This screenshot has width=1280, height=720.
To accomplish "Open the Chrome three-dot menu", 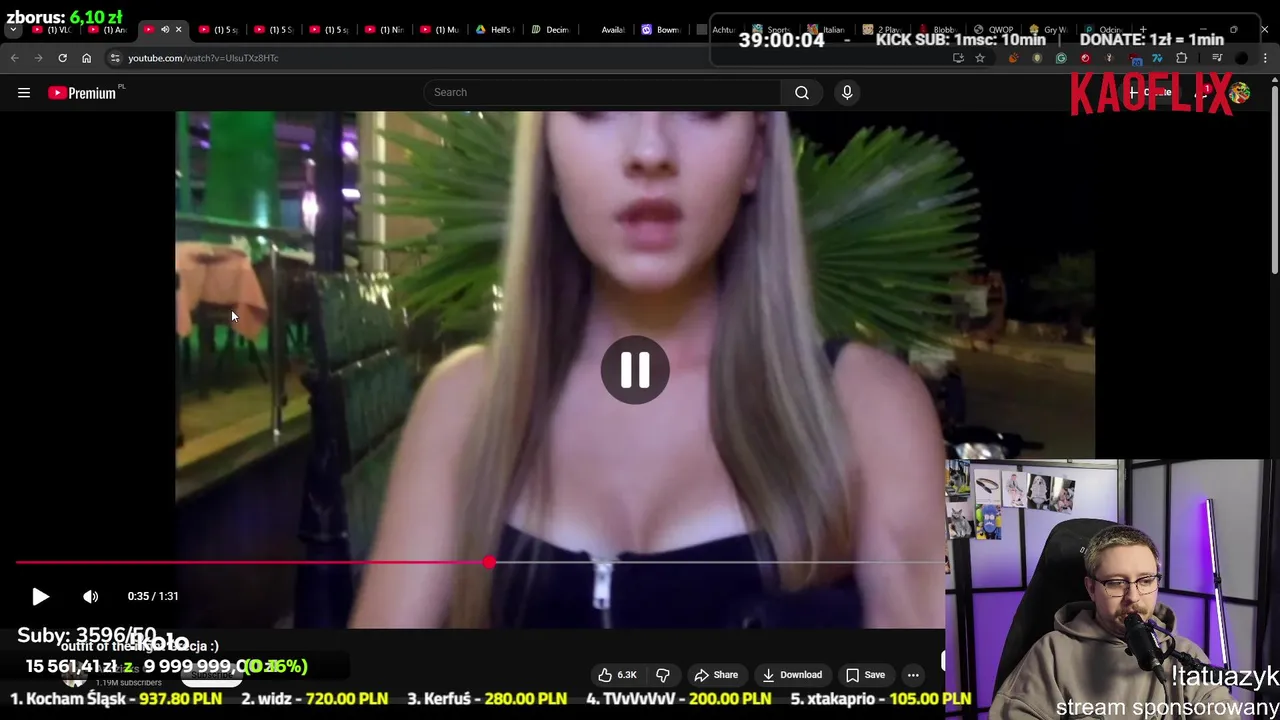I will click(1265, 58).
